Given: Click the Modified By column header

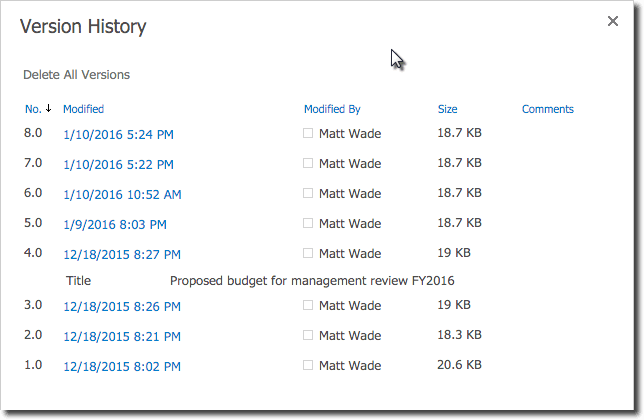Looking at the screenshot, I should [332, 109].
